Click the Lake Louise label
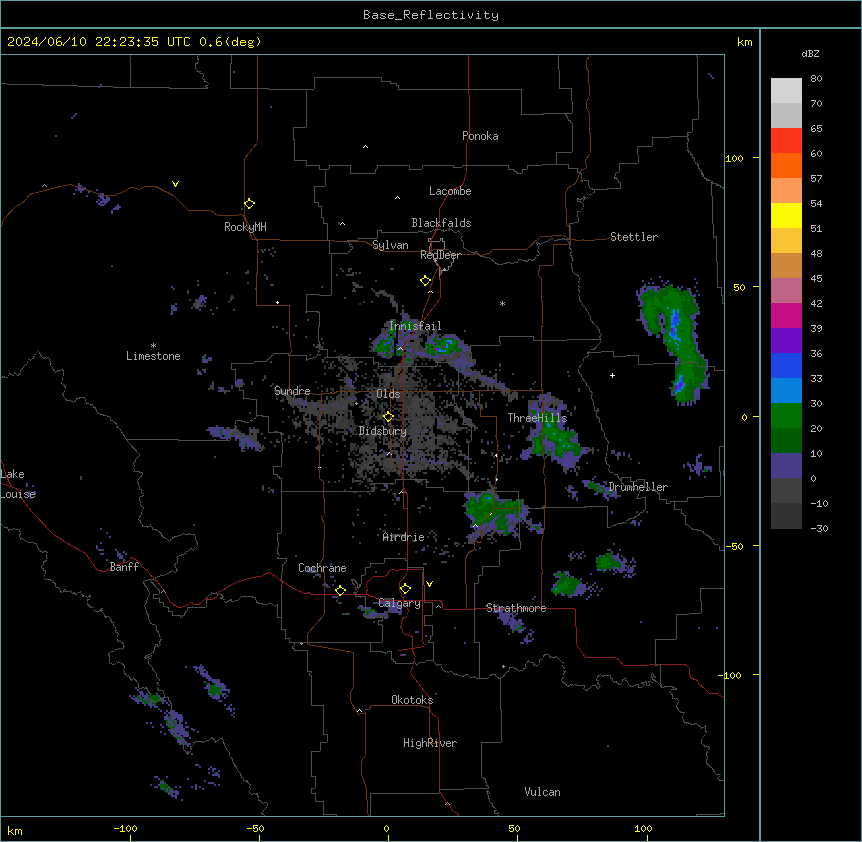 coord(18,484)
